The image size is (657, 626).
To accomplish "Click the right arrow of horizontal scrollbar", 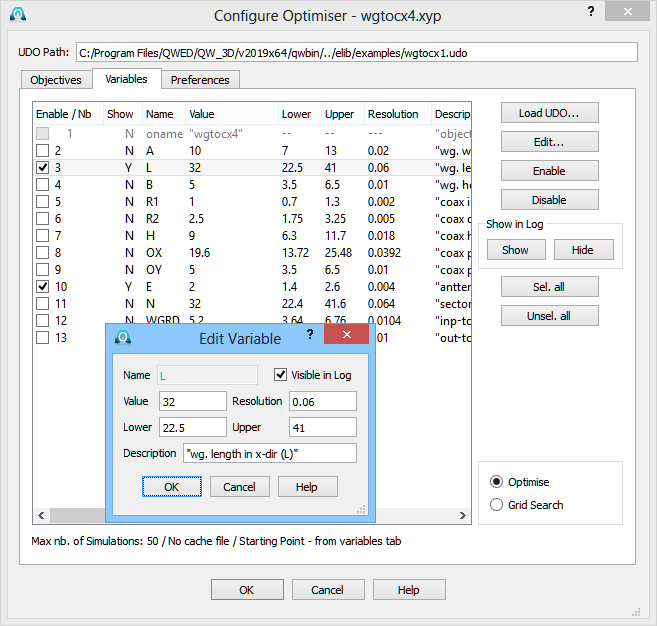I will click(x=463, y=515).
